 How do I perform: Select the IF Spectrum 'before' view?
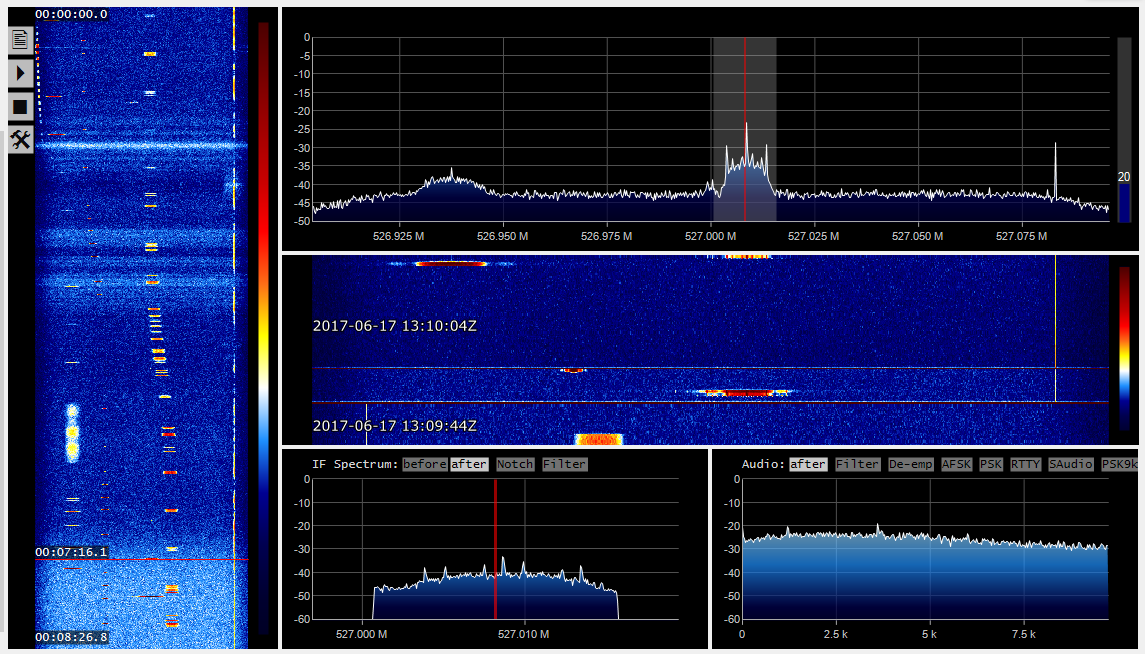point(424,464)
